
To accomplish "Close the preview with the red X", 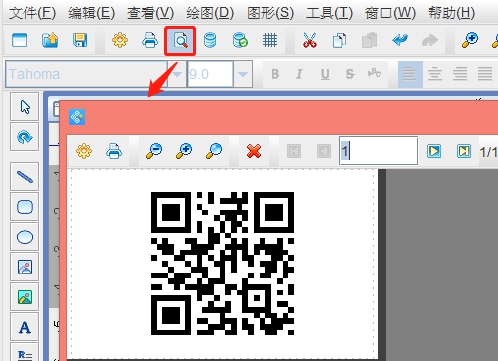I will tap(254, 151).
